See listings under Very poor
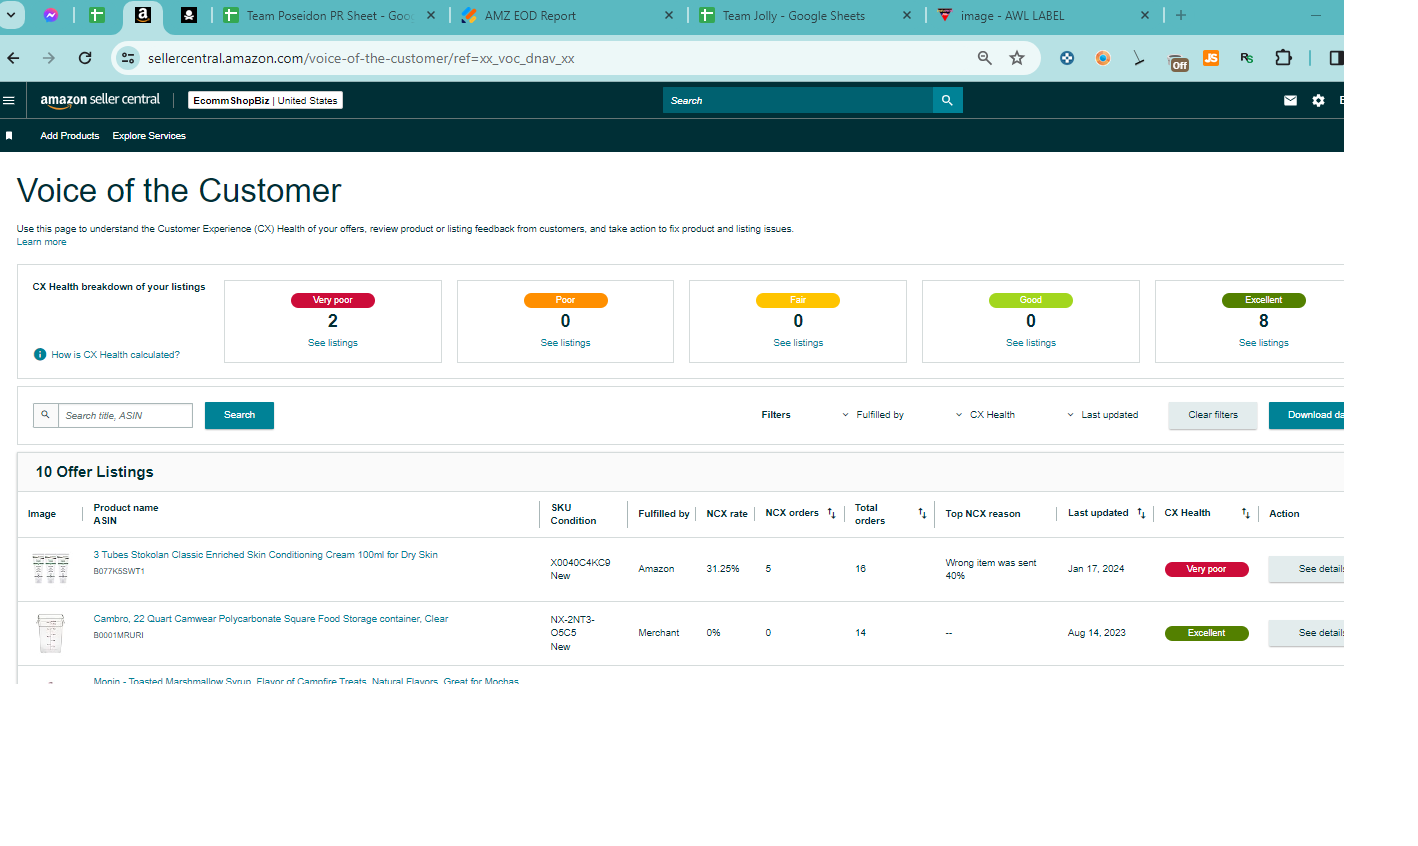This screenshot has height=846, width=1418. pyautogui.click(x=333, y=343)
